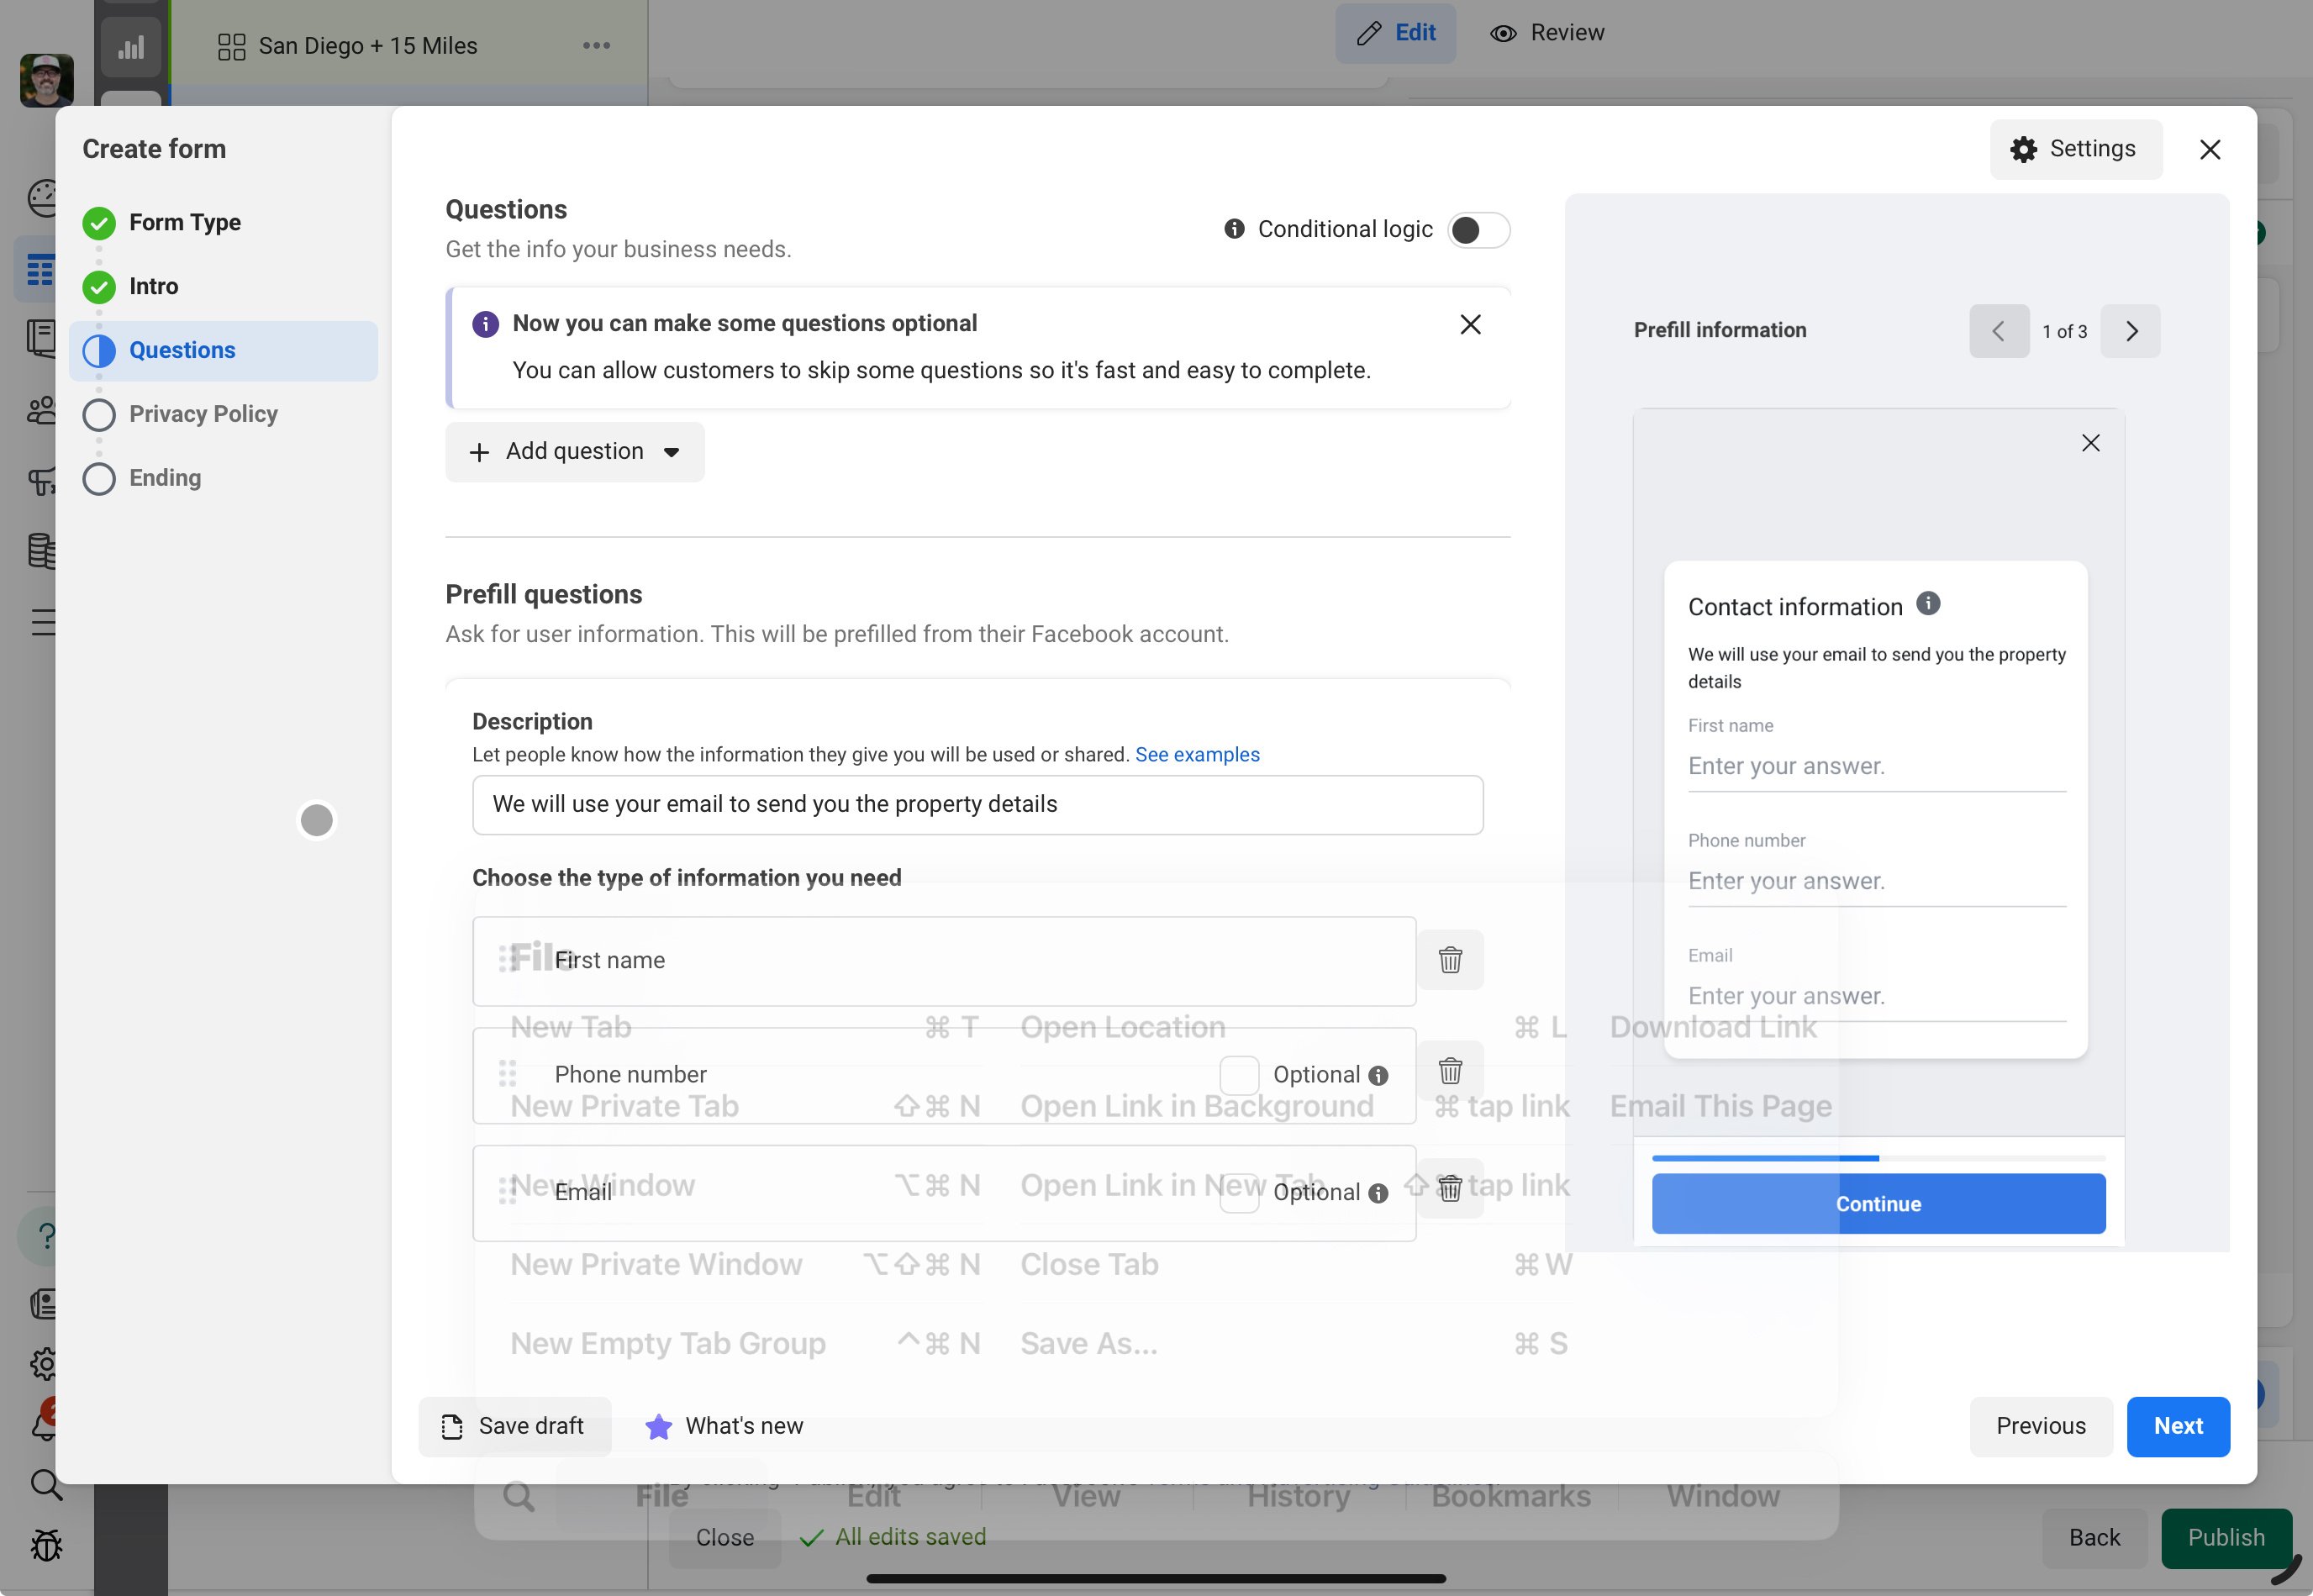This screenshot has height=1596, width=2313.
Task: Dismiss the optional questions notice
Action: coord(1469,324)
